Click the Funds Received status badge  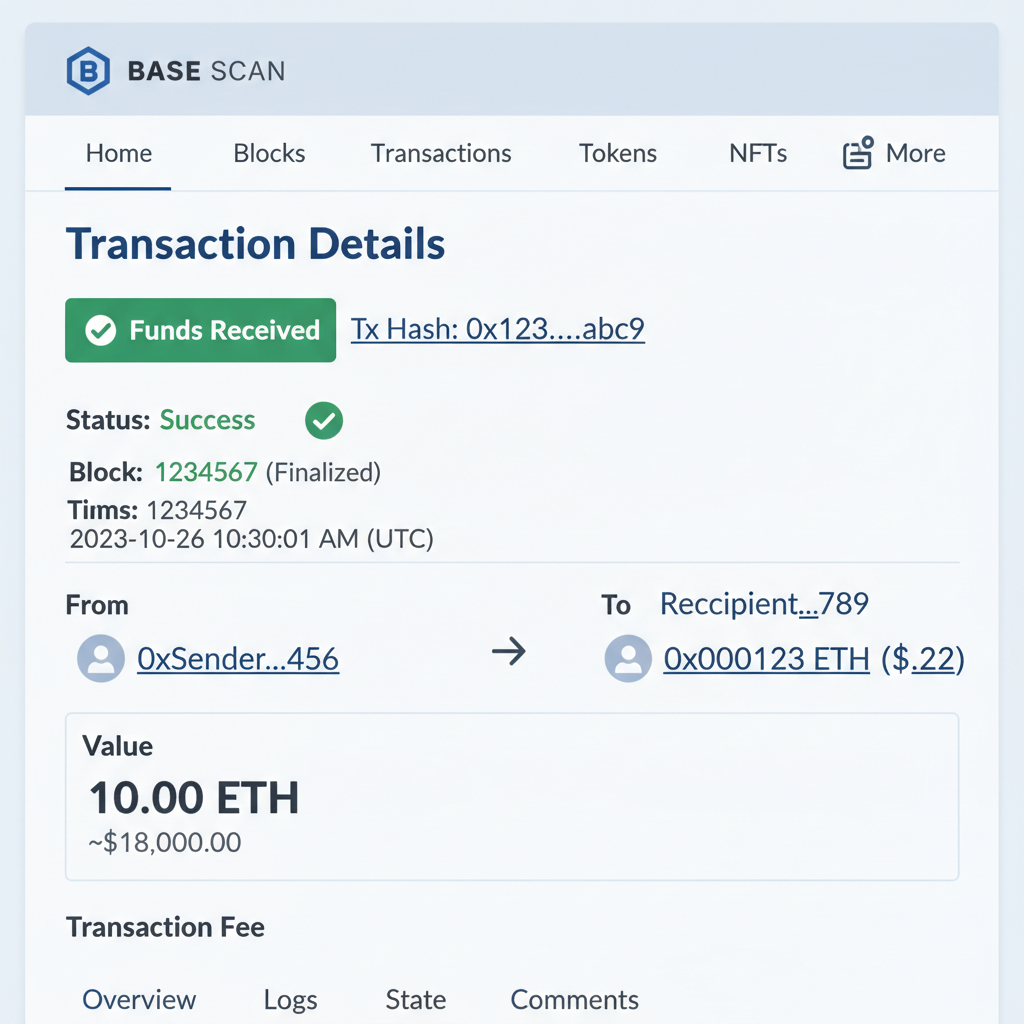(x=200, y=330)
